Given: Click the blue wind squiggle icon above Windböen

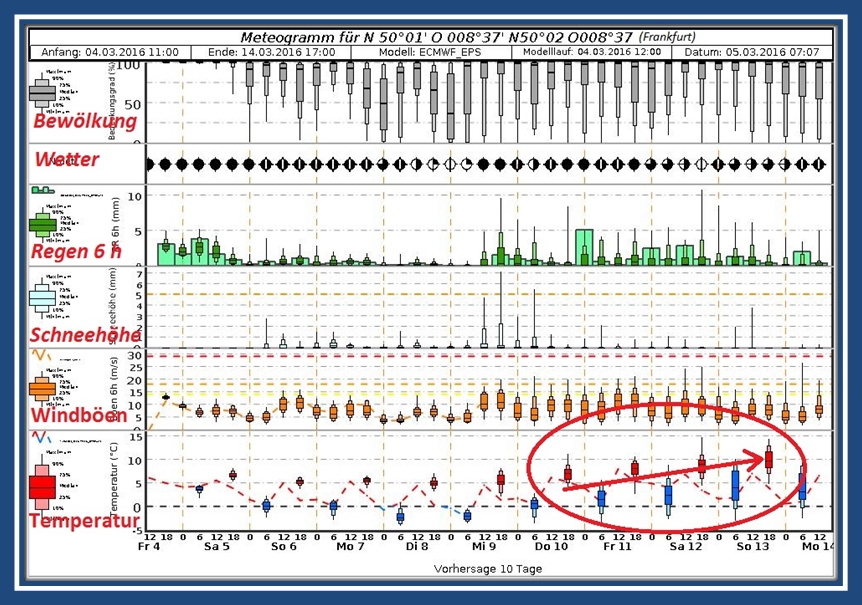Looking at the screenshot, I should (x=38, y=354).
